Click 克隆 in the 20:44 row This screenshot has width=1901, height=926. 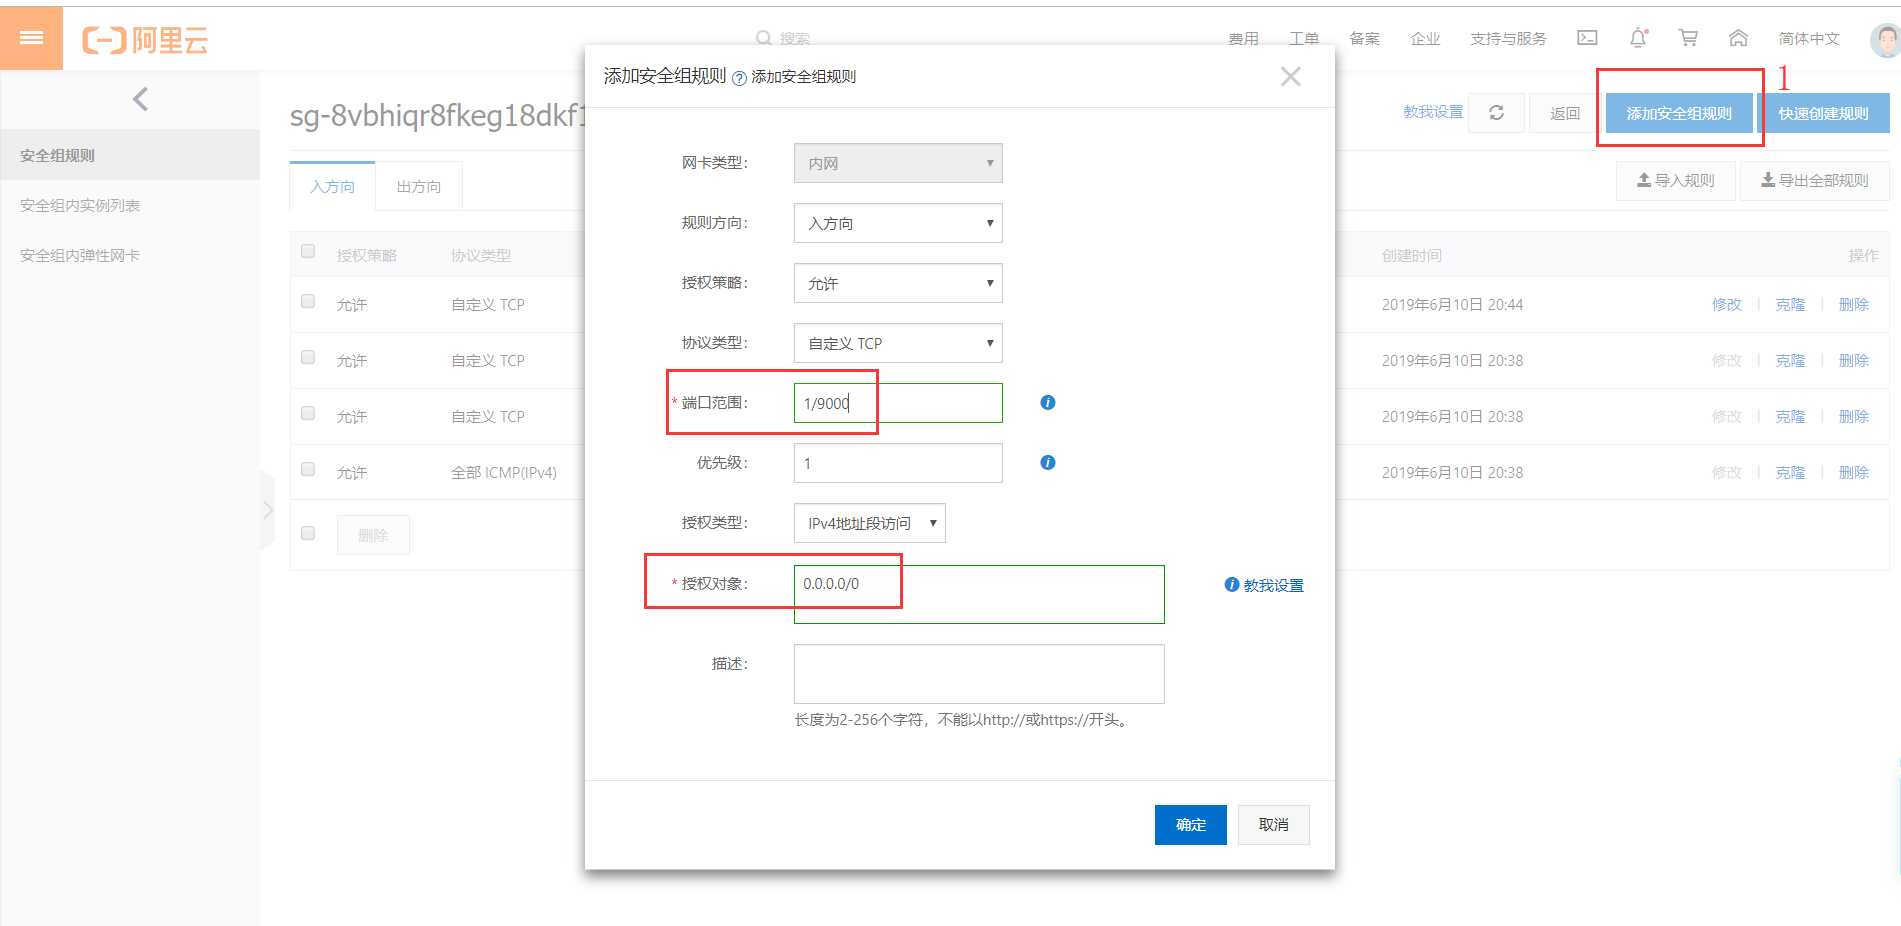1790,304
